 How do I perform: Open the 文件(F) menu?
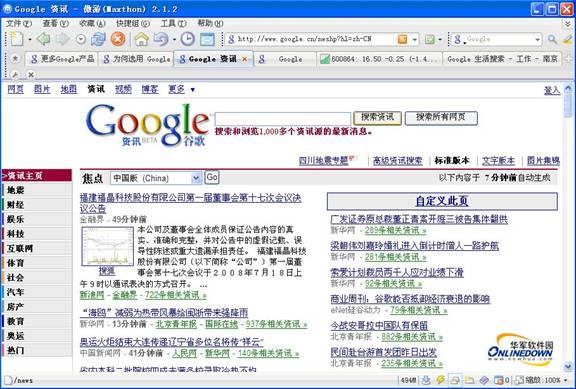pos(18,23)
